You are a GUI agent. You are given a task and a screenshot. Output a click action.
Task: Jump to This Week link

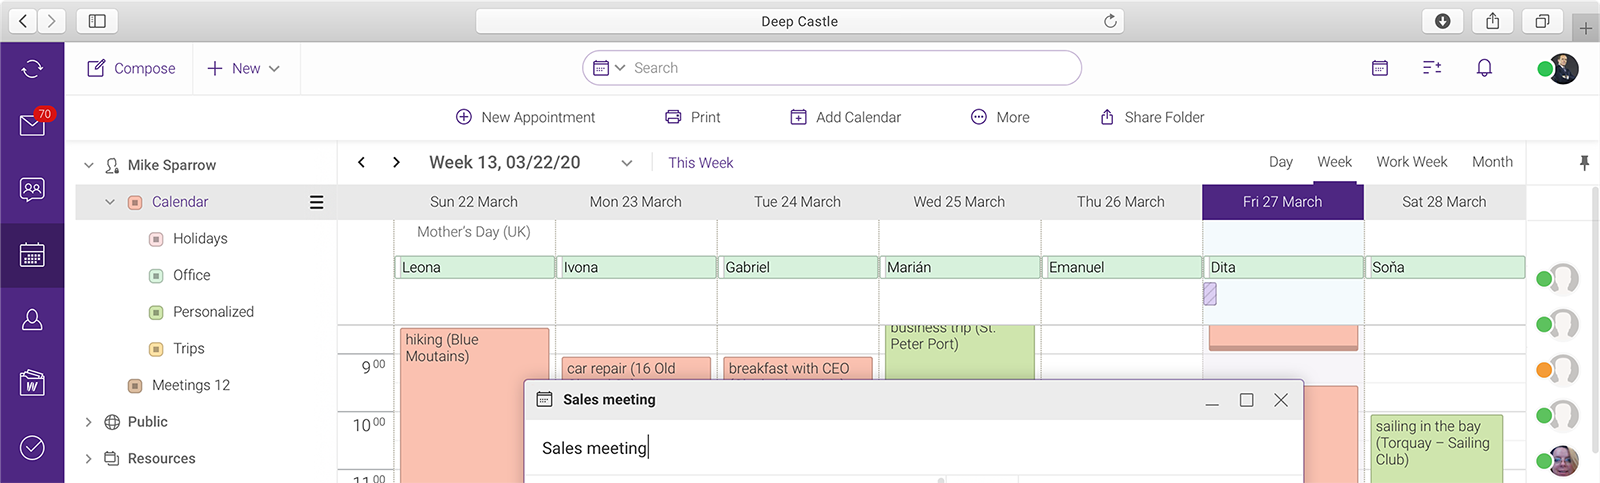pyautogui.click(x=700, y=163)
